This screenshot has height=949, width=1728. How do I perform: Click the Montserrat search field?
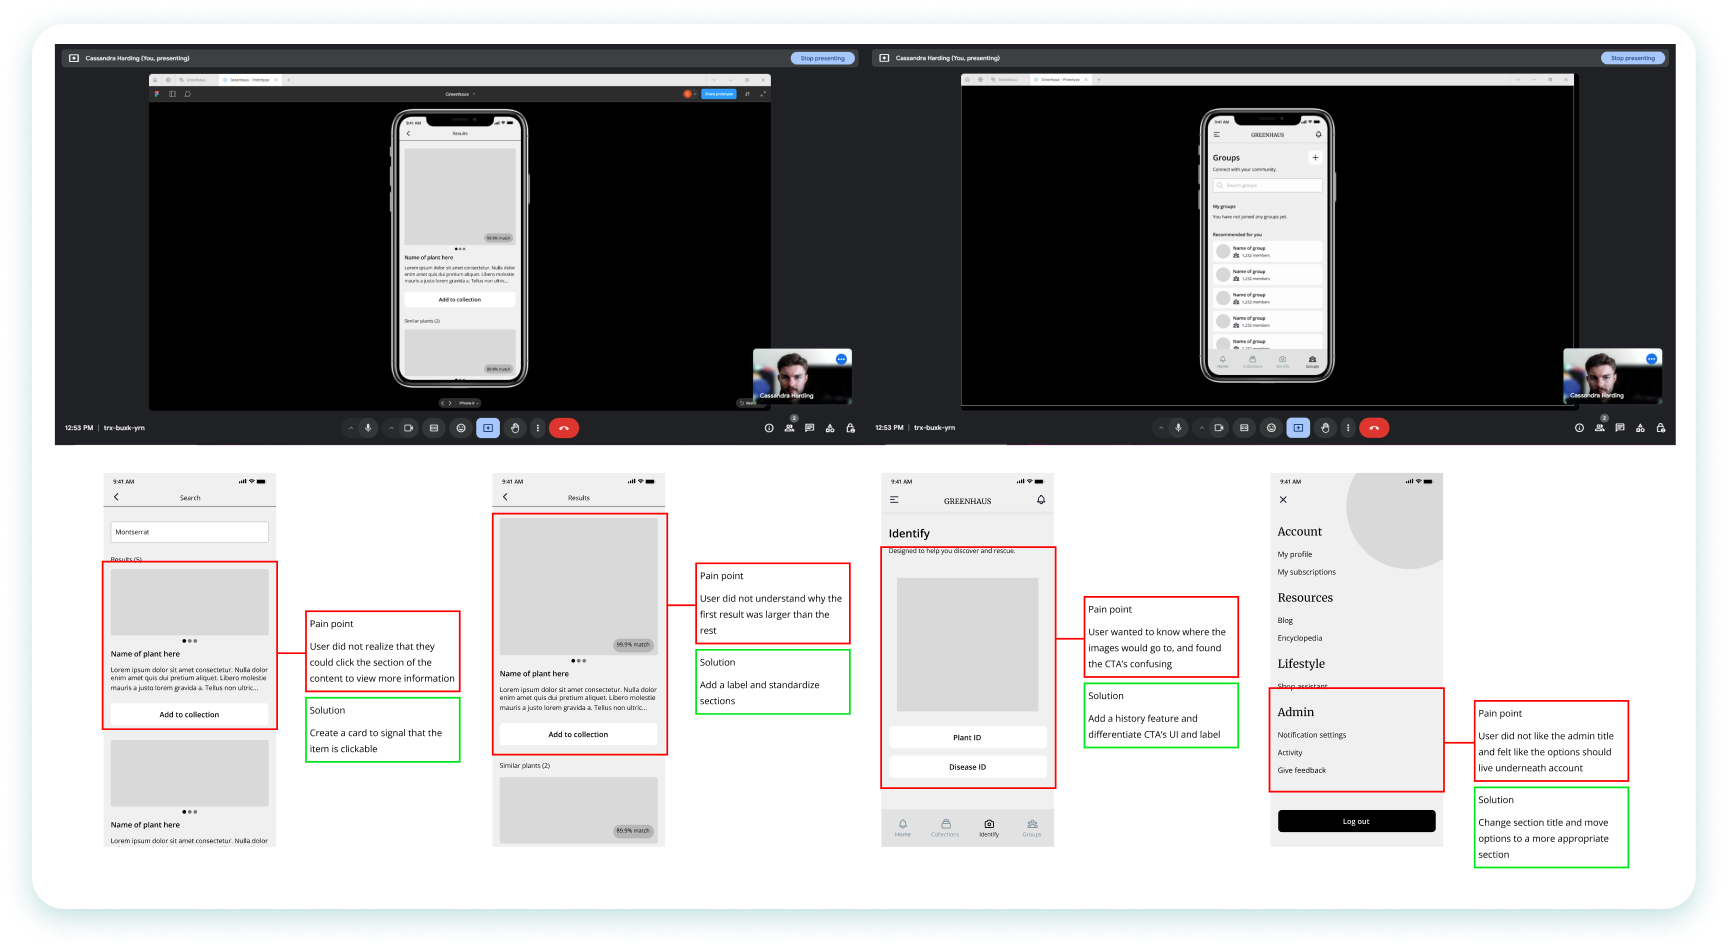click(190, 532)
